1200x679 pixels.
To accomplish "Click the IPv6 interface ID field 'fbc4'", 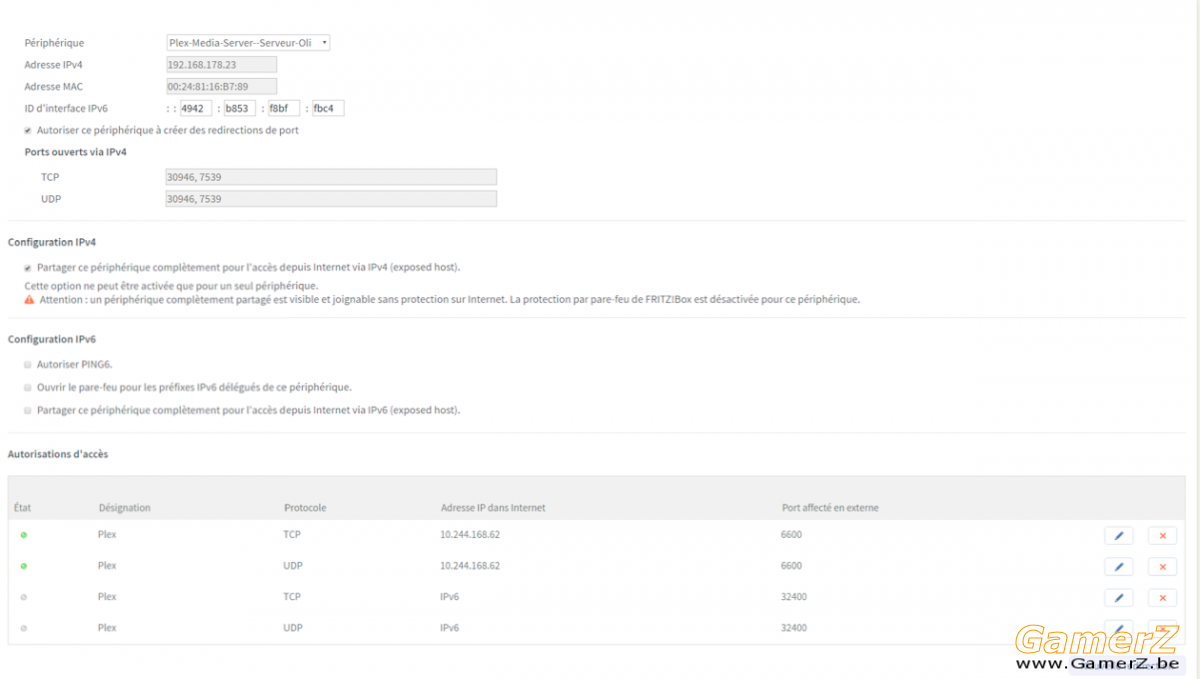I will [x=328, y=108].
